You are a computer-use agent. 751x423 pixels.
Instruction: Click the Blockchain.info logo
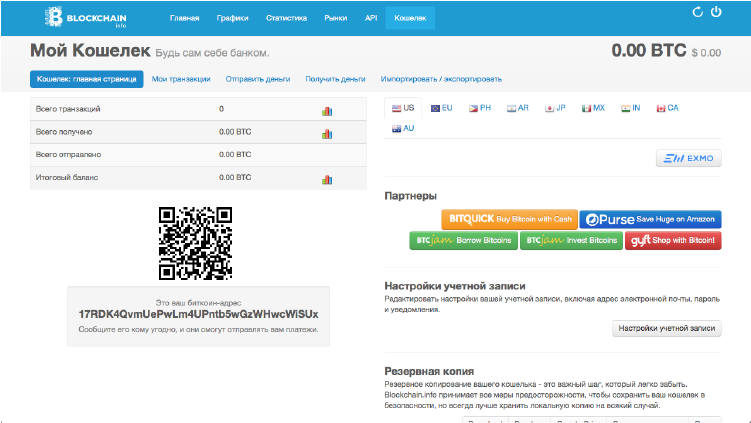pos(86,18)
